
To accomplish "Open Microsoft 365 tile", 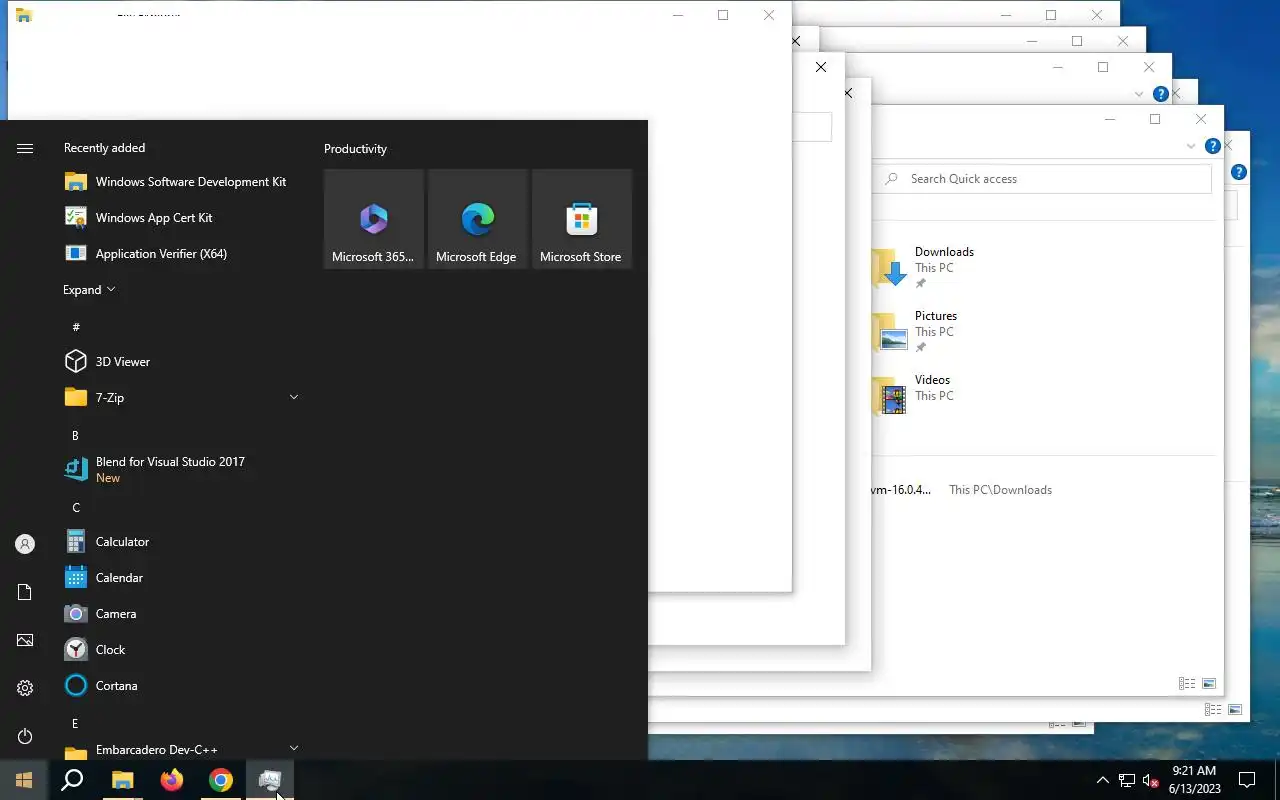I will (x=374, y=219).
